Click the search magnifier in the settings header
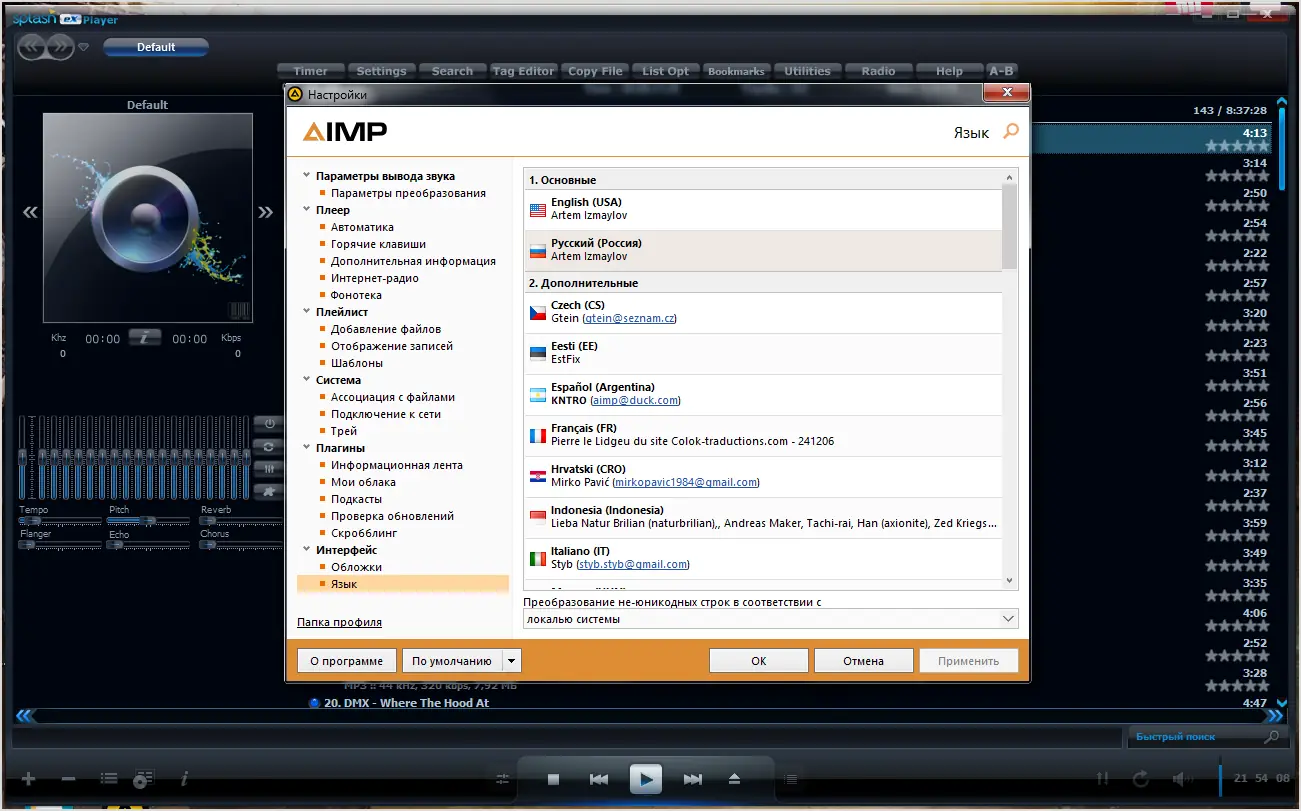1301x811 pixels. click(1011, 131)
